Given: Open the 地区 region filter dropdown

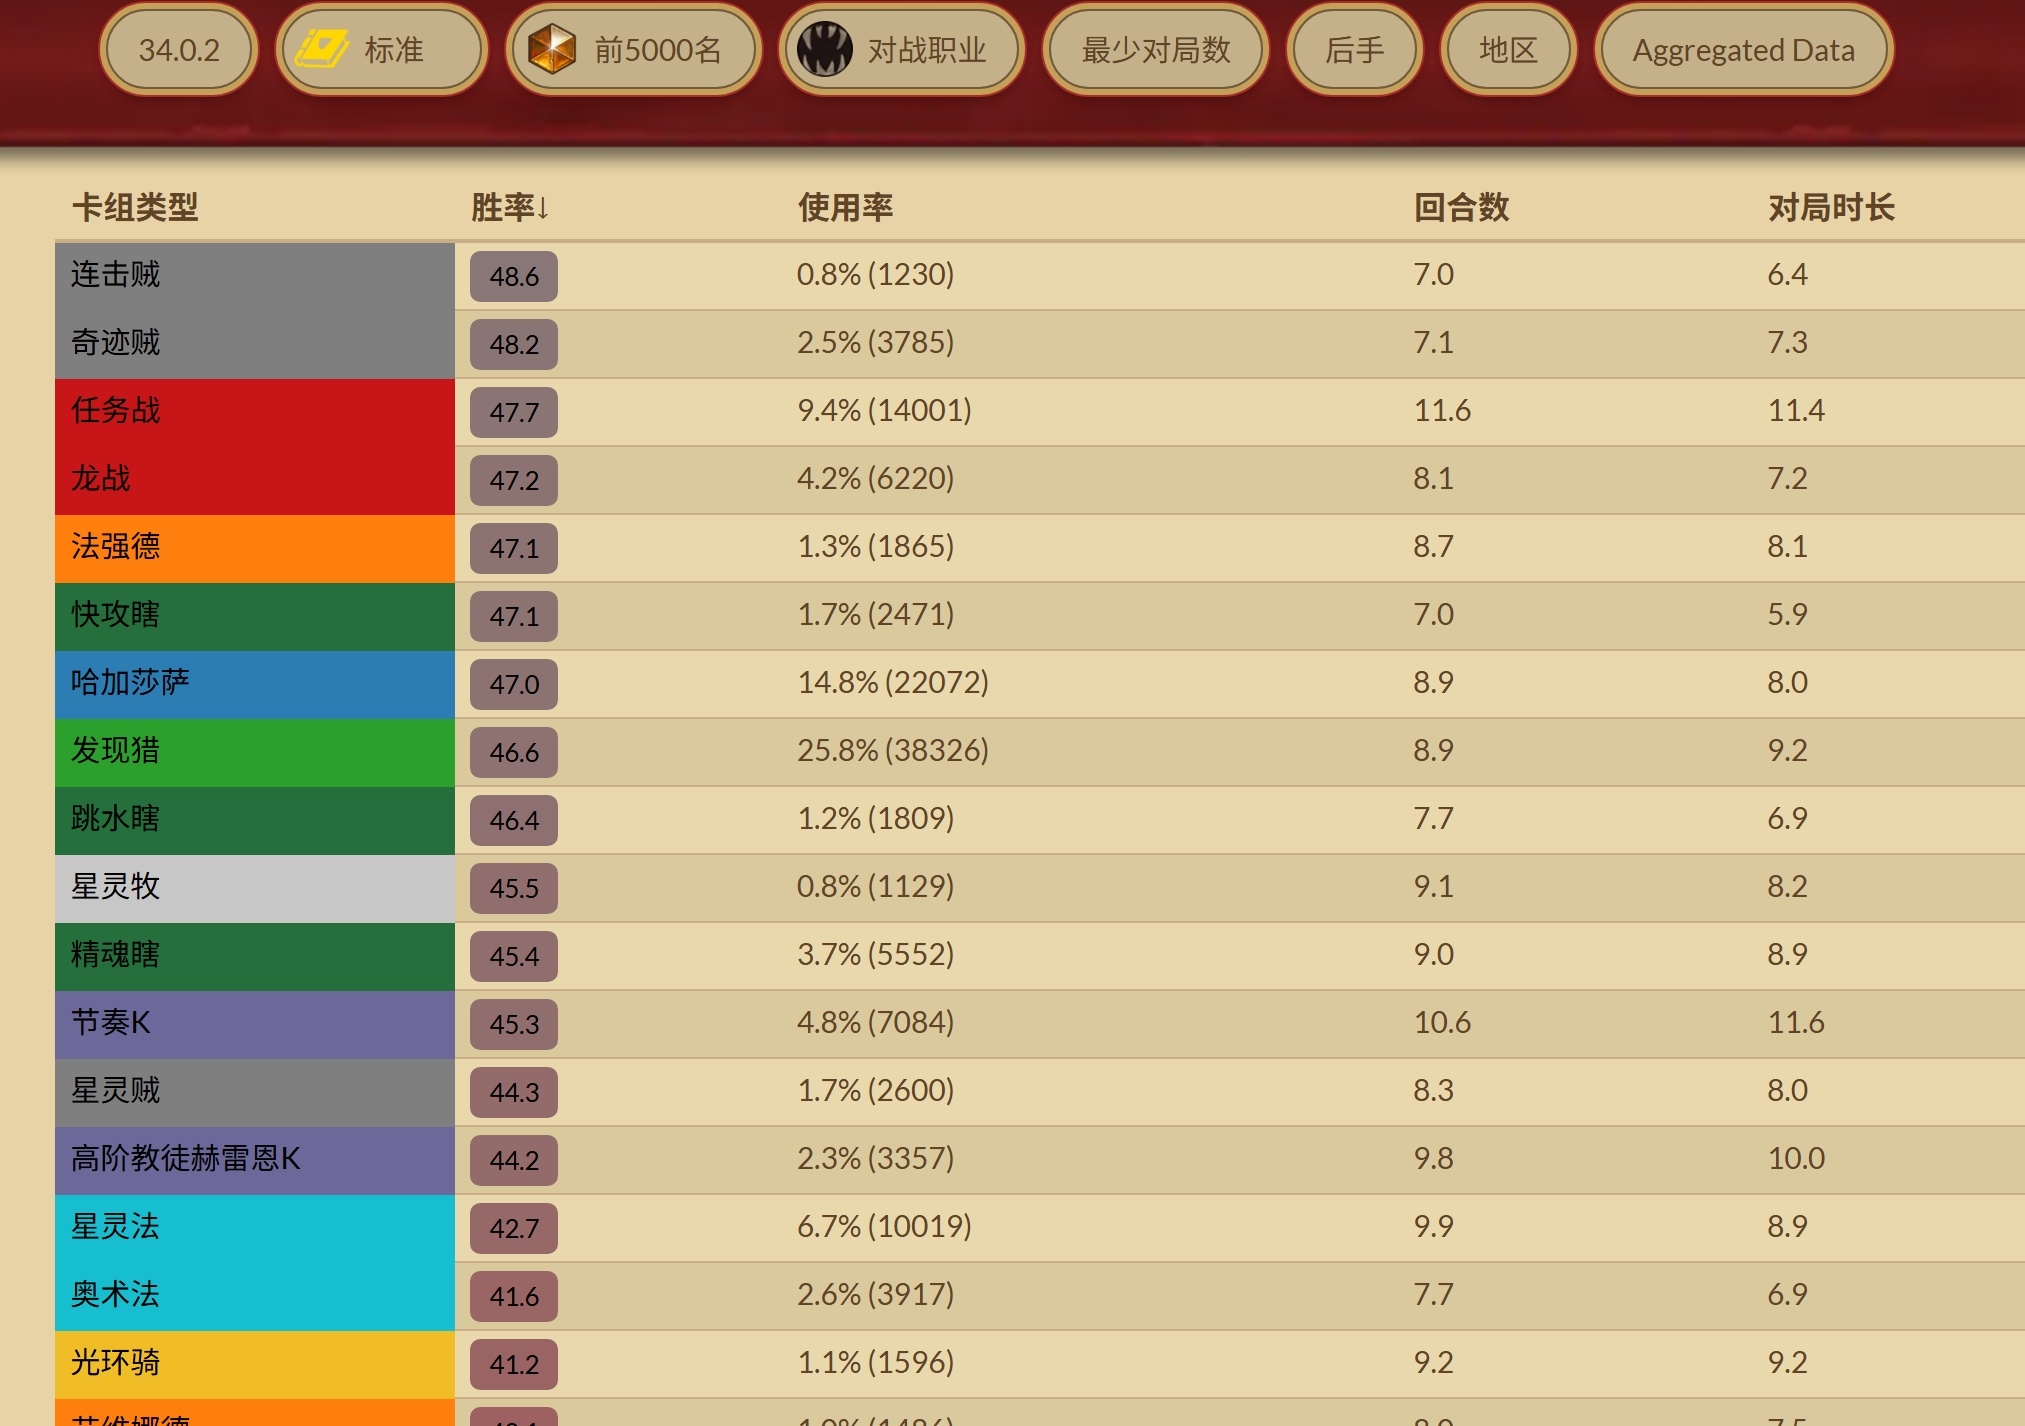Looking at the screenshot, I should [x=1507, y=50].
